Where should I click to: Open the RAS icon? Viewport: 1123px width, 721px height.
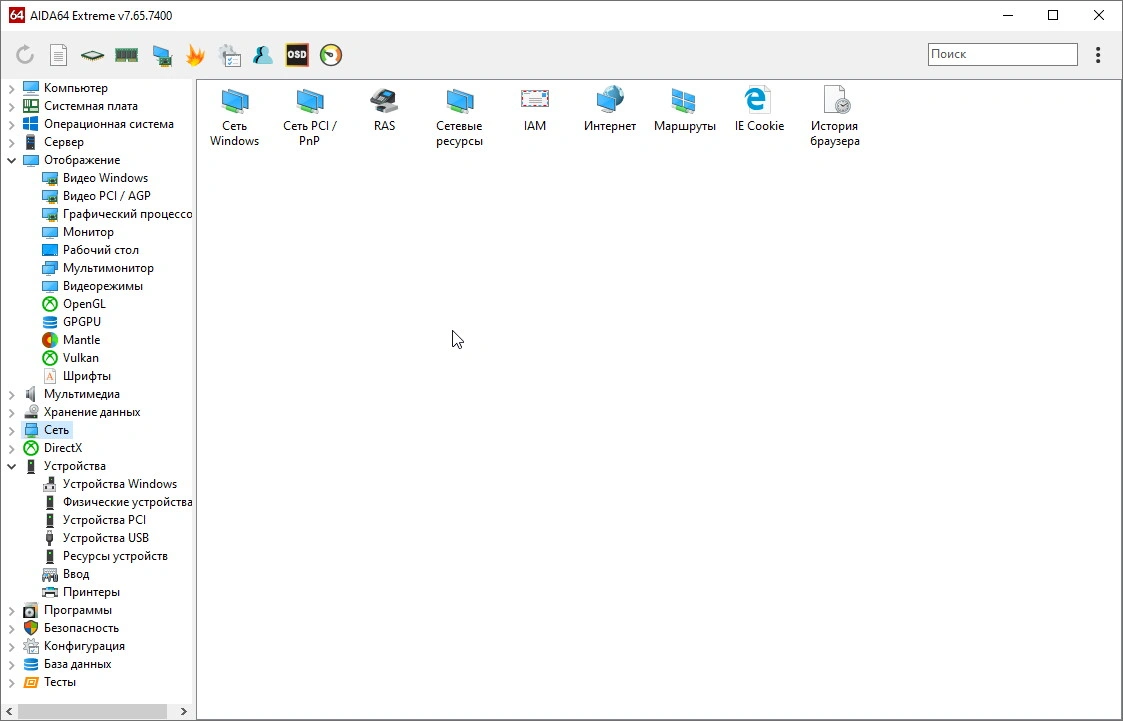(x=385, y=109)
